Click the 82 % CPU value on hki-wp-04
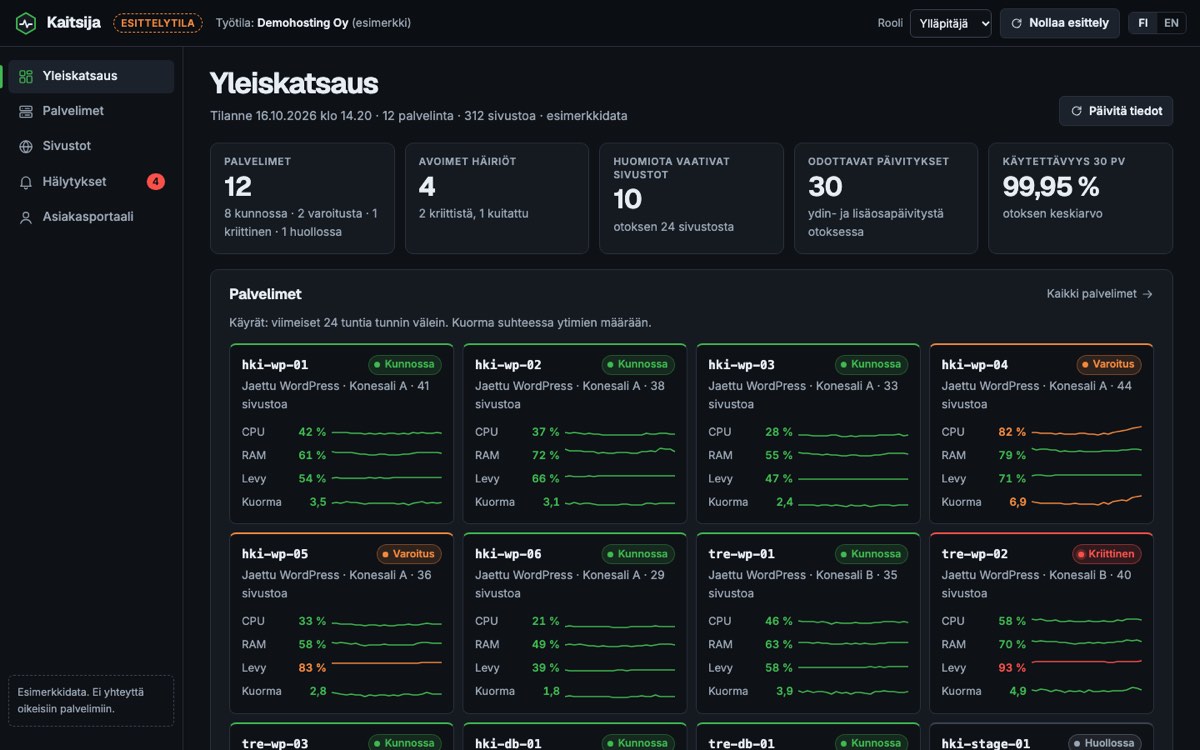 pos(1012,432)
